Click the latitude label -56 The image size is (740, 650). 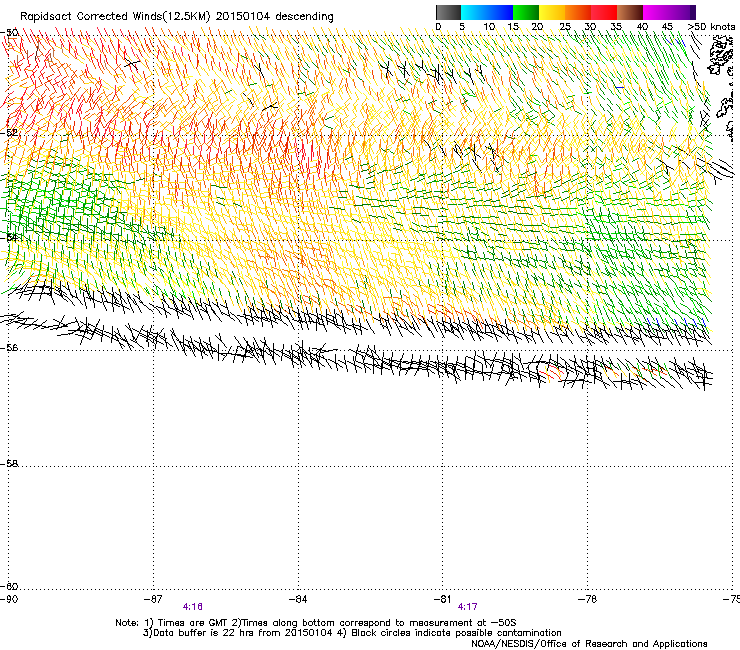tap(9, 348)
